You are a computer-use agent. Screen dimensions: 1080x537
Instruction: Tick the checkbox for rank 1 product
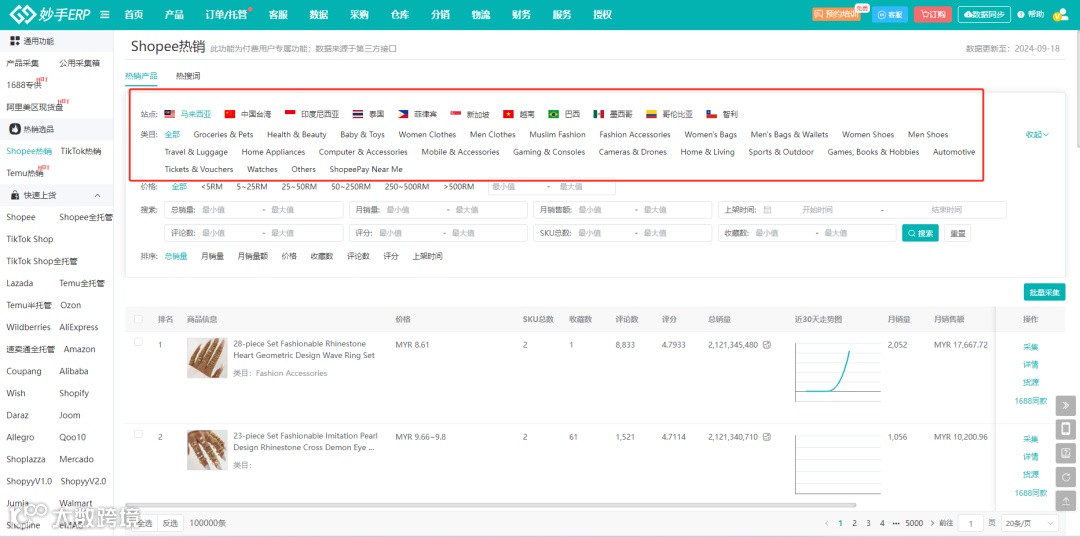pos(138,342)
